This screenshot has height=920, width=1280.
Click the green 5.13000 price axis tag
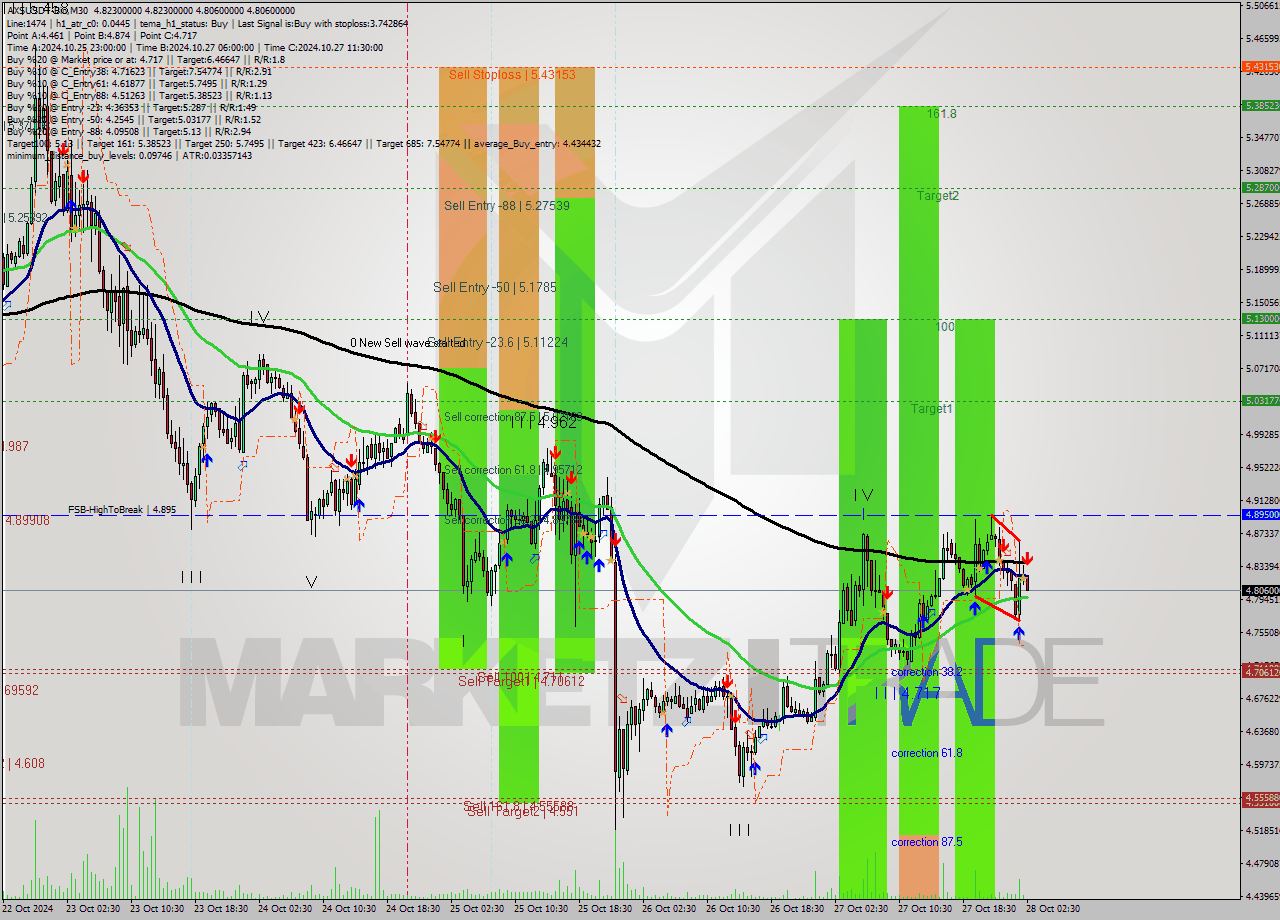pos(1260,318)
